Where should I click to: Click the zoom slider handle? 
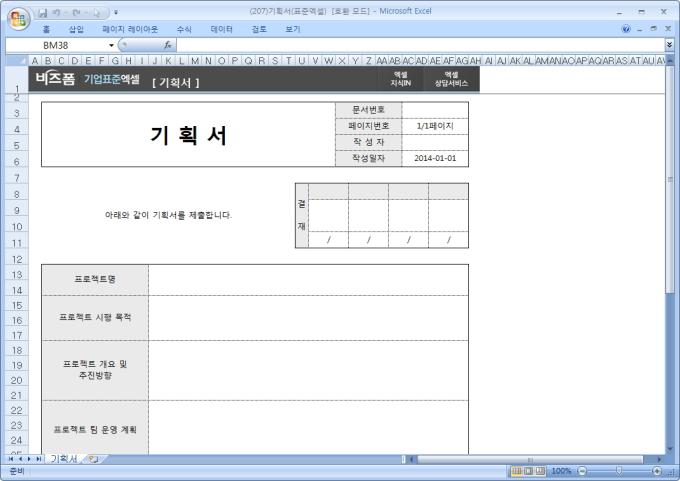coord(619,471)
